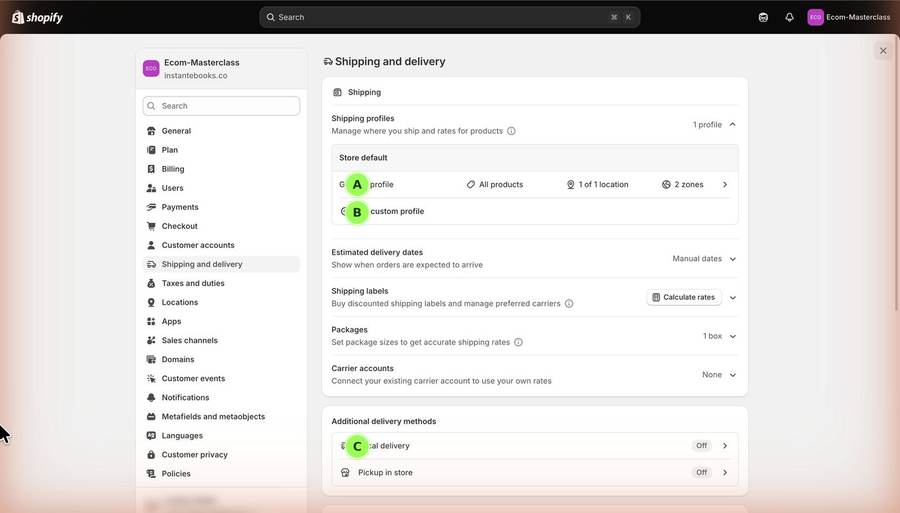Click the Calculate rates button

684,297
